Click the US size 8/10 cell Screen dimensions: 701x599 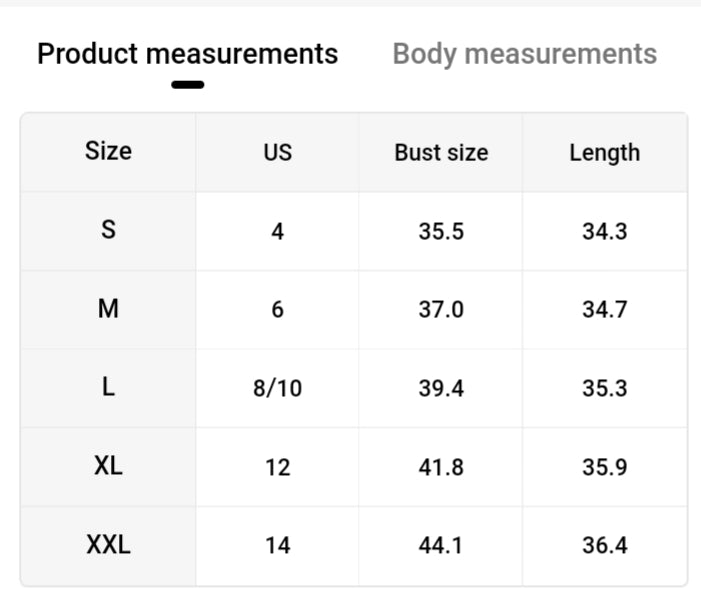[x=277, y=388]
